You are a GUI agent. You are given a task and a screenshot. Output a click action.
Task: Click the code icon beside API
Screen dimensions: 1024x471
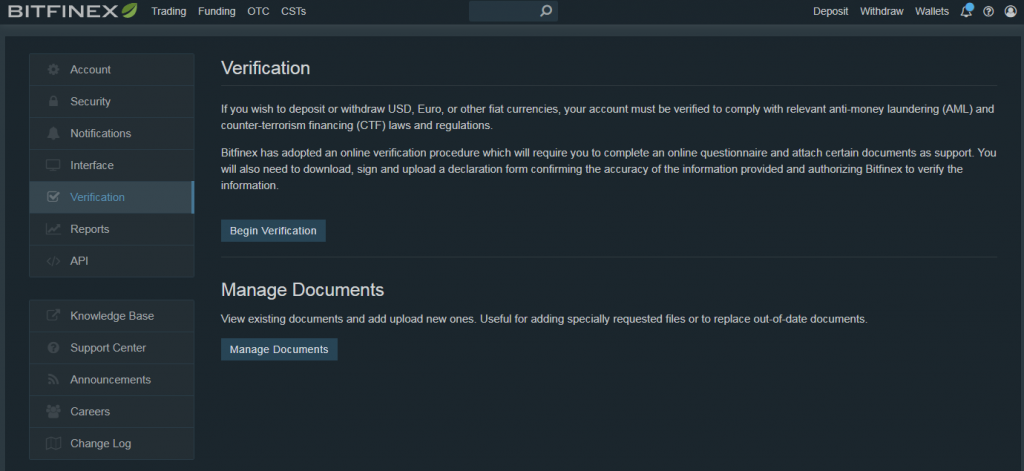pos(54,261)
